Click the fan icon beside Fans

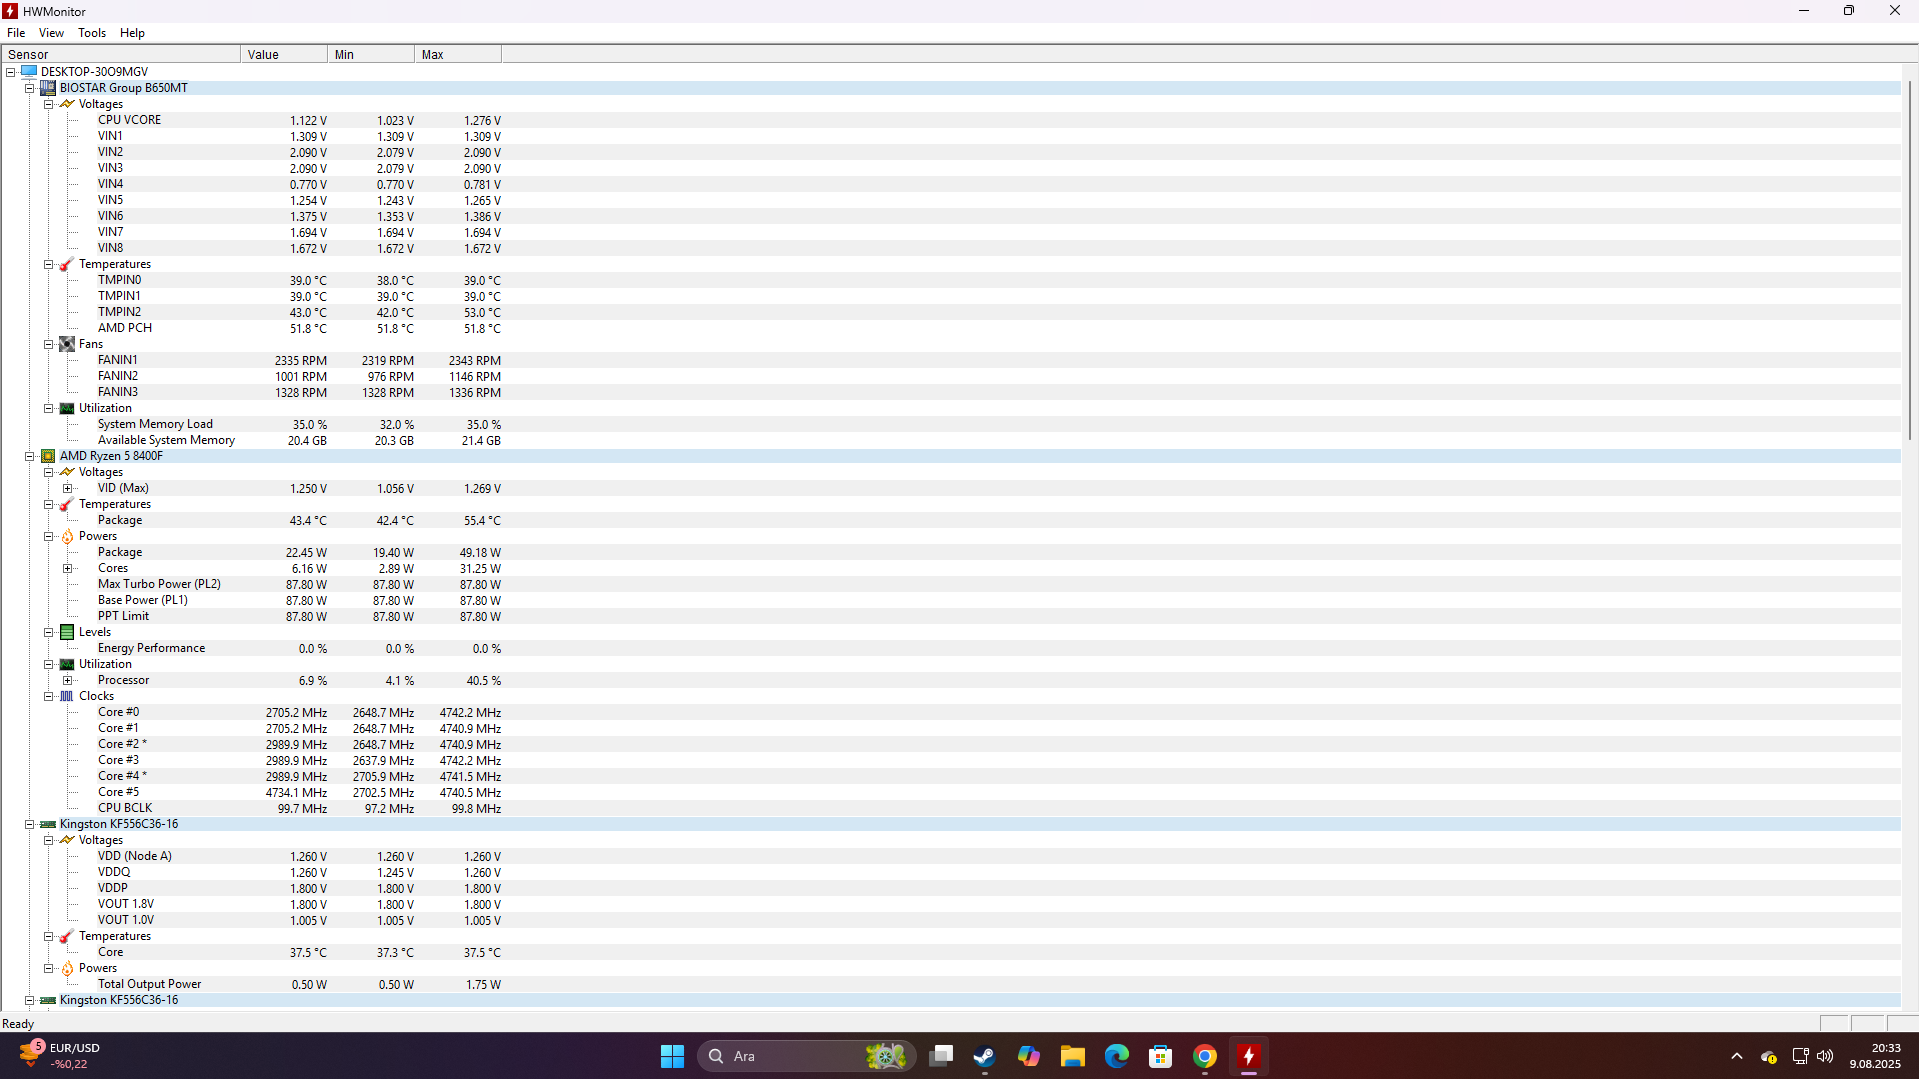point(67,344)
